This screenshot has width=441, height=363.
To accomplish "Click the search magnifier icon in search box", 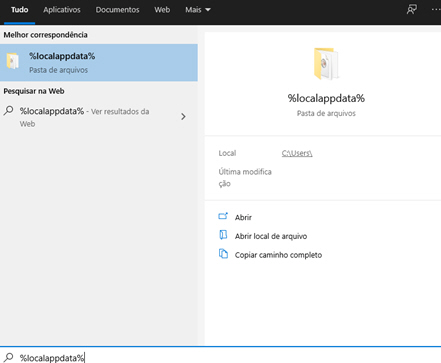I will 9,357.
